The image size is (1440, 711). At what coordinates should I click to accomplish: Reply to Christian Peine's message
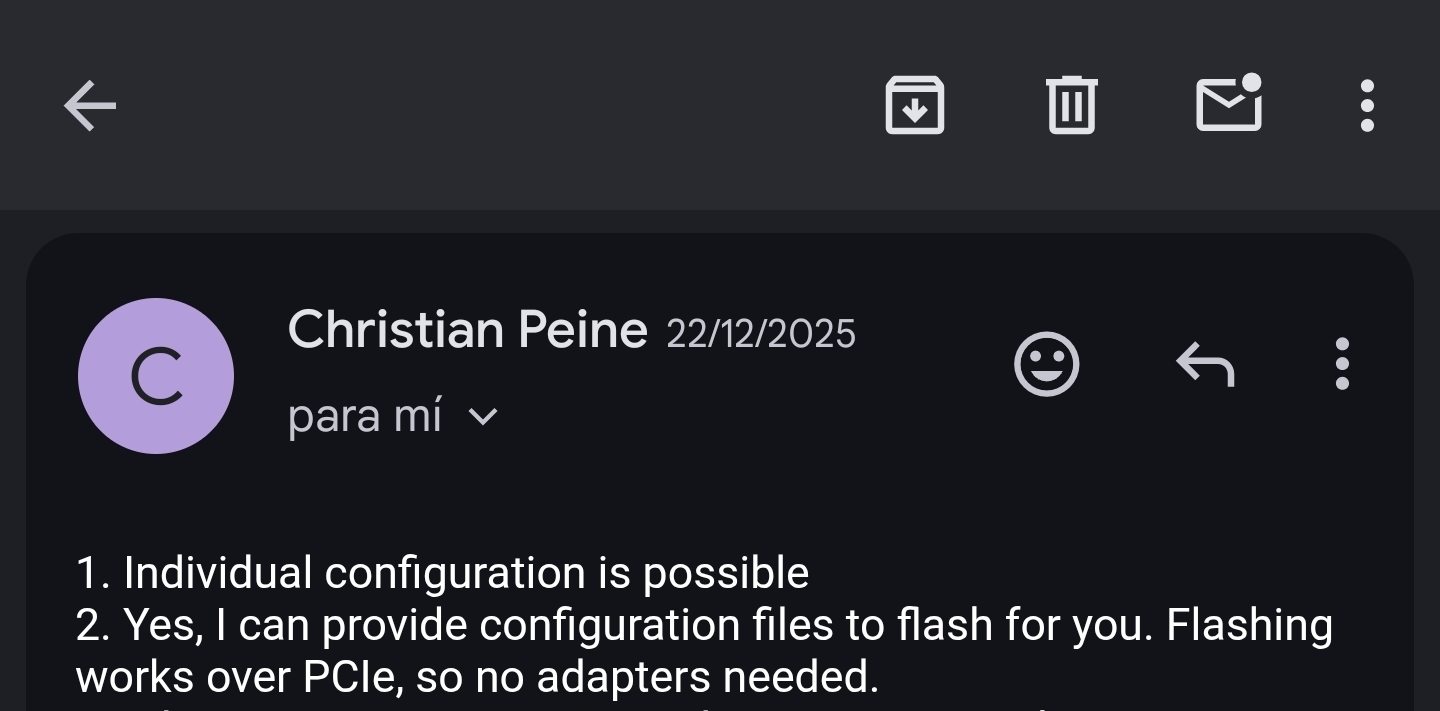coord(1205,364)
